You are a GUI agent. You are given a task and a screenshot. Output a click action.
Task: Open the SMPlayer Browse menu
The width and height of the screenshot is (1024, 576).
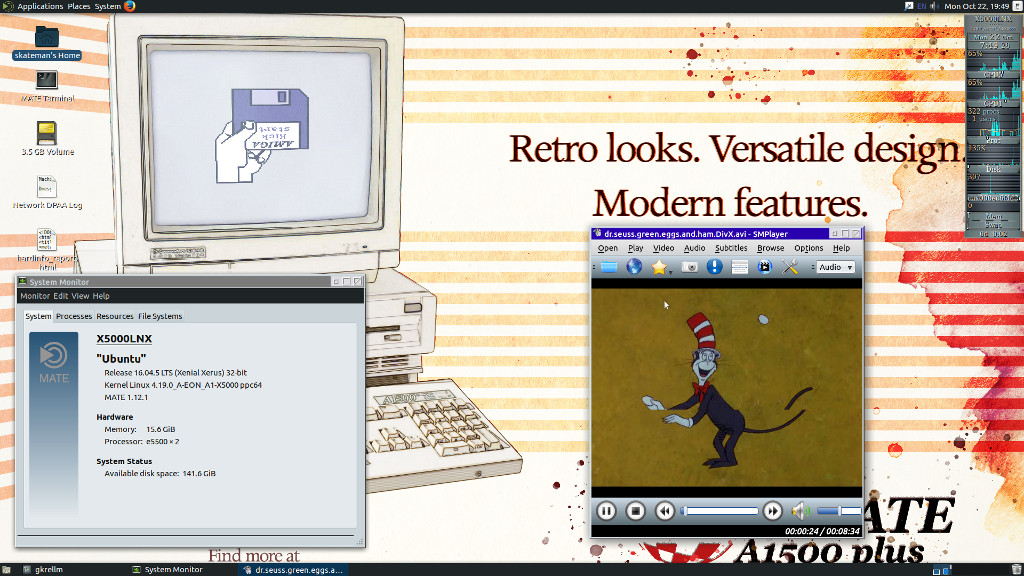pos(771,248)
